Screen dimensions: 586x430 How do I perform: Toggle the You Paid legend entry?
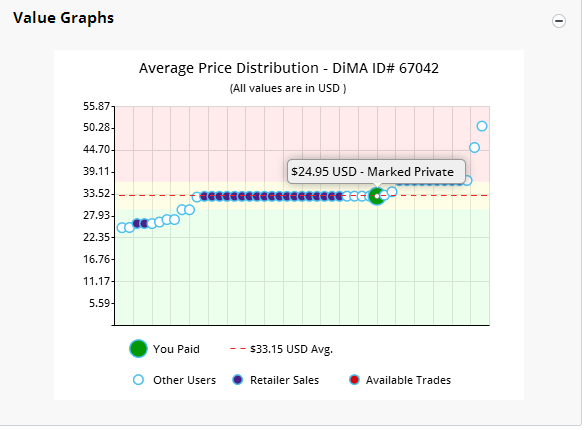[x=164, y=349]
